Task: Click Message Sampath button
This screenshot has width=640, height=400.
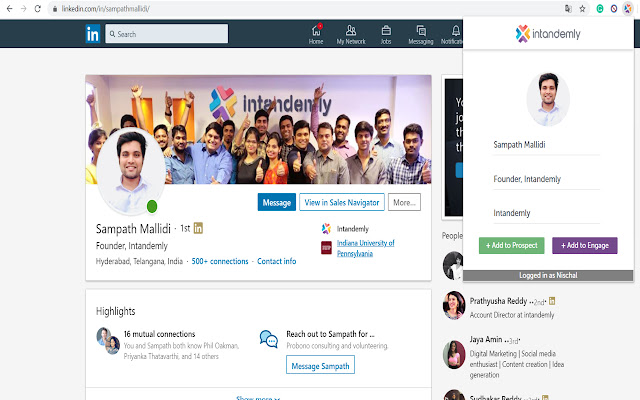Action: coord(320,365)
